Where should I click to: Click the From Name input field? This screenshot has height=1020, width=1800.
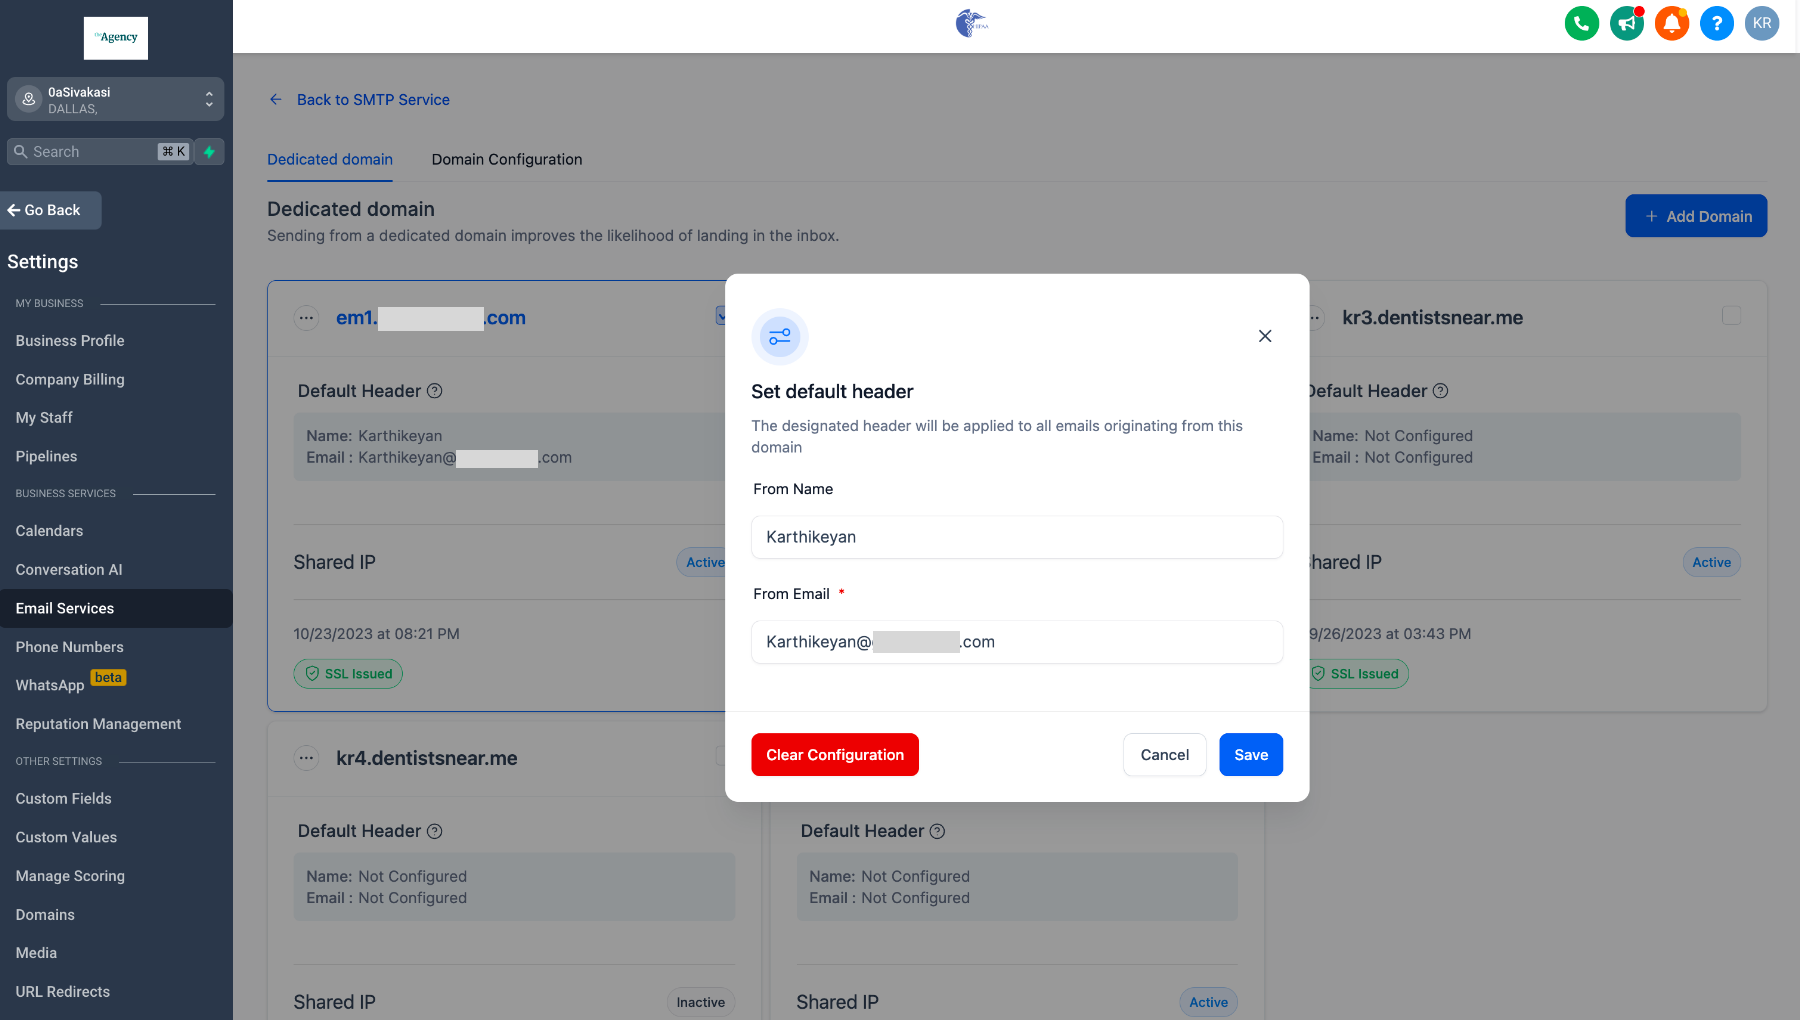1017,537
